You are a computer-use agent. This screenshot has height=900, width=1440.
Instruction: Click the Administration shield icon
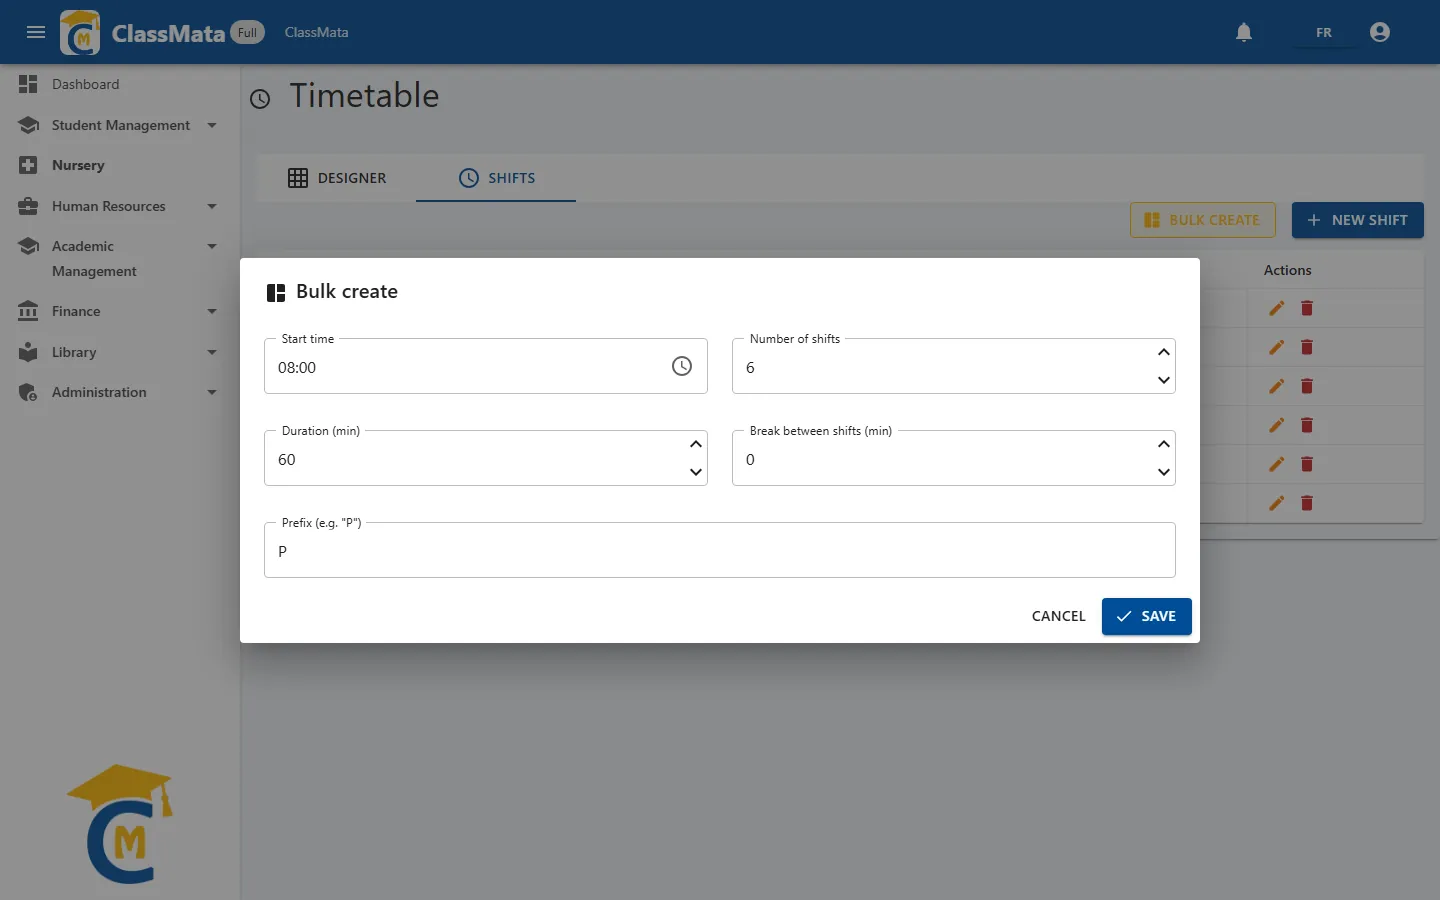(x=28, y=392)
